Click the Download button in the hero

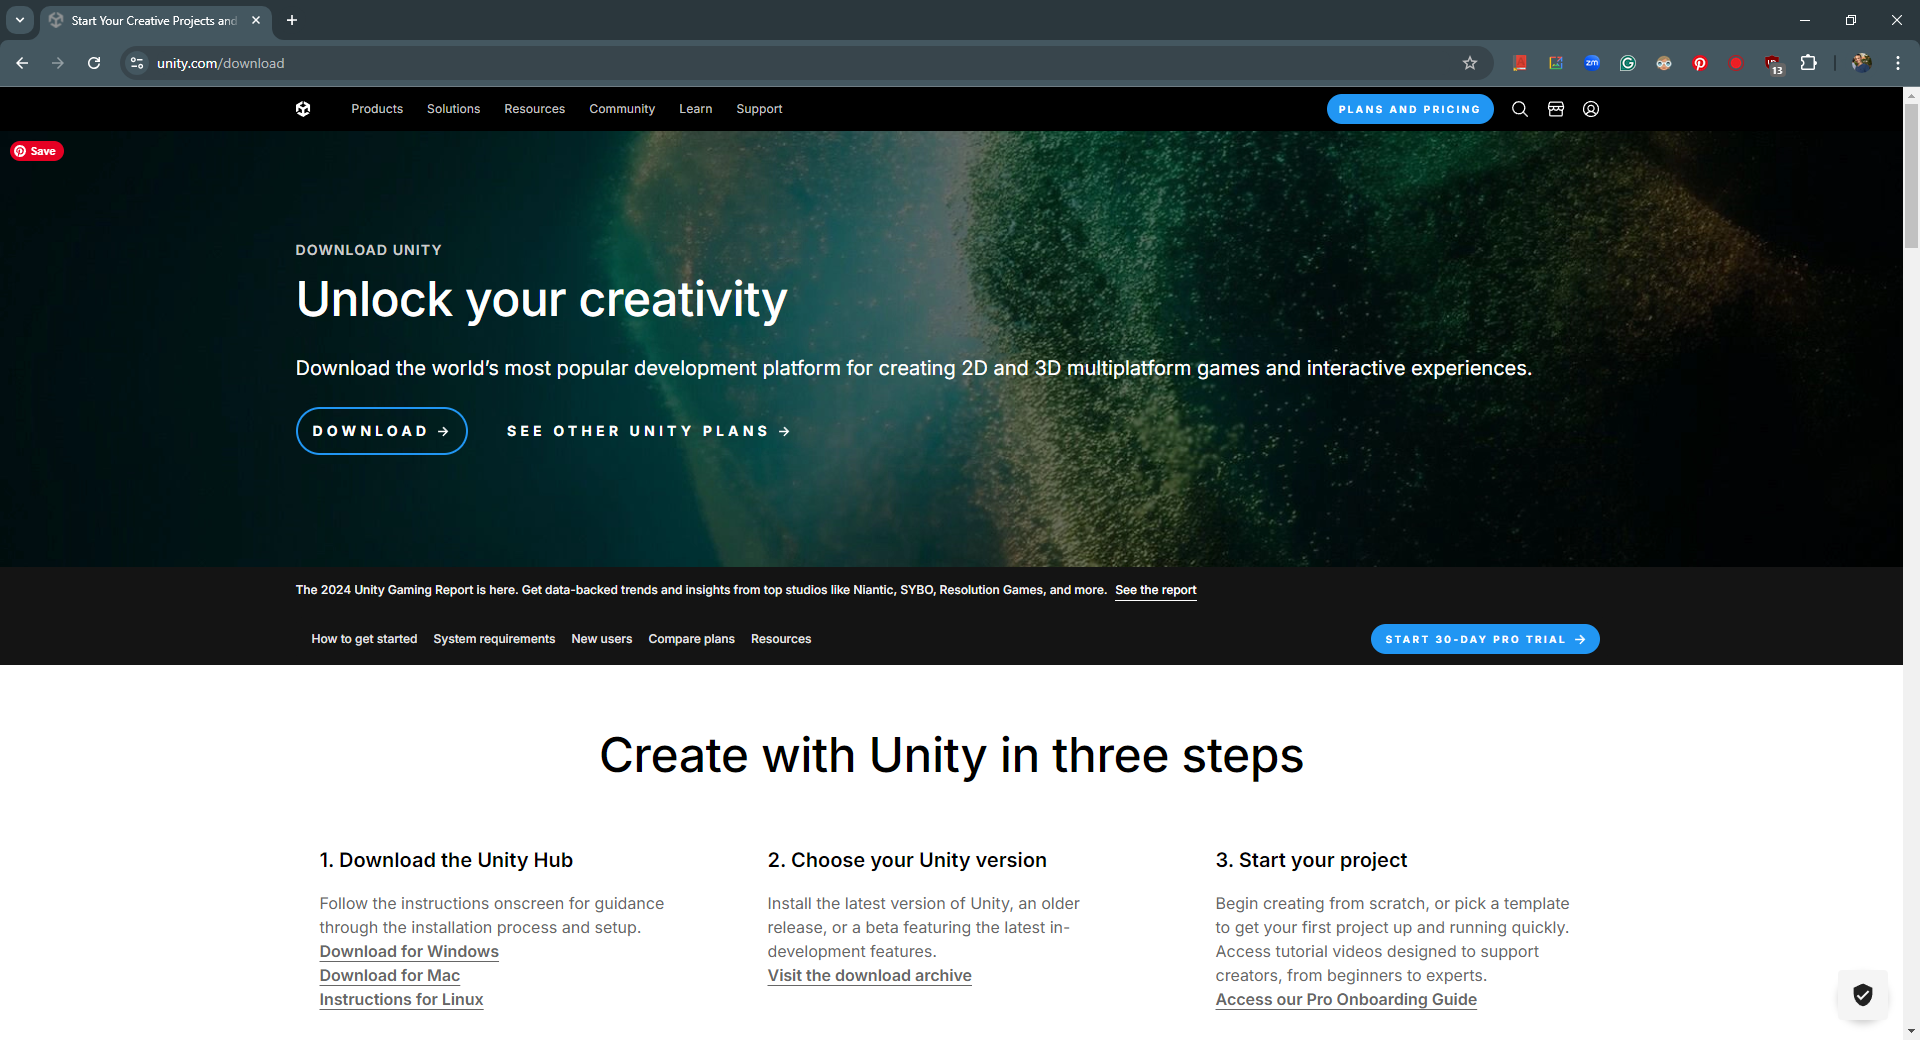click(381, 431)
